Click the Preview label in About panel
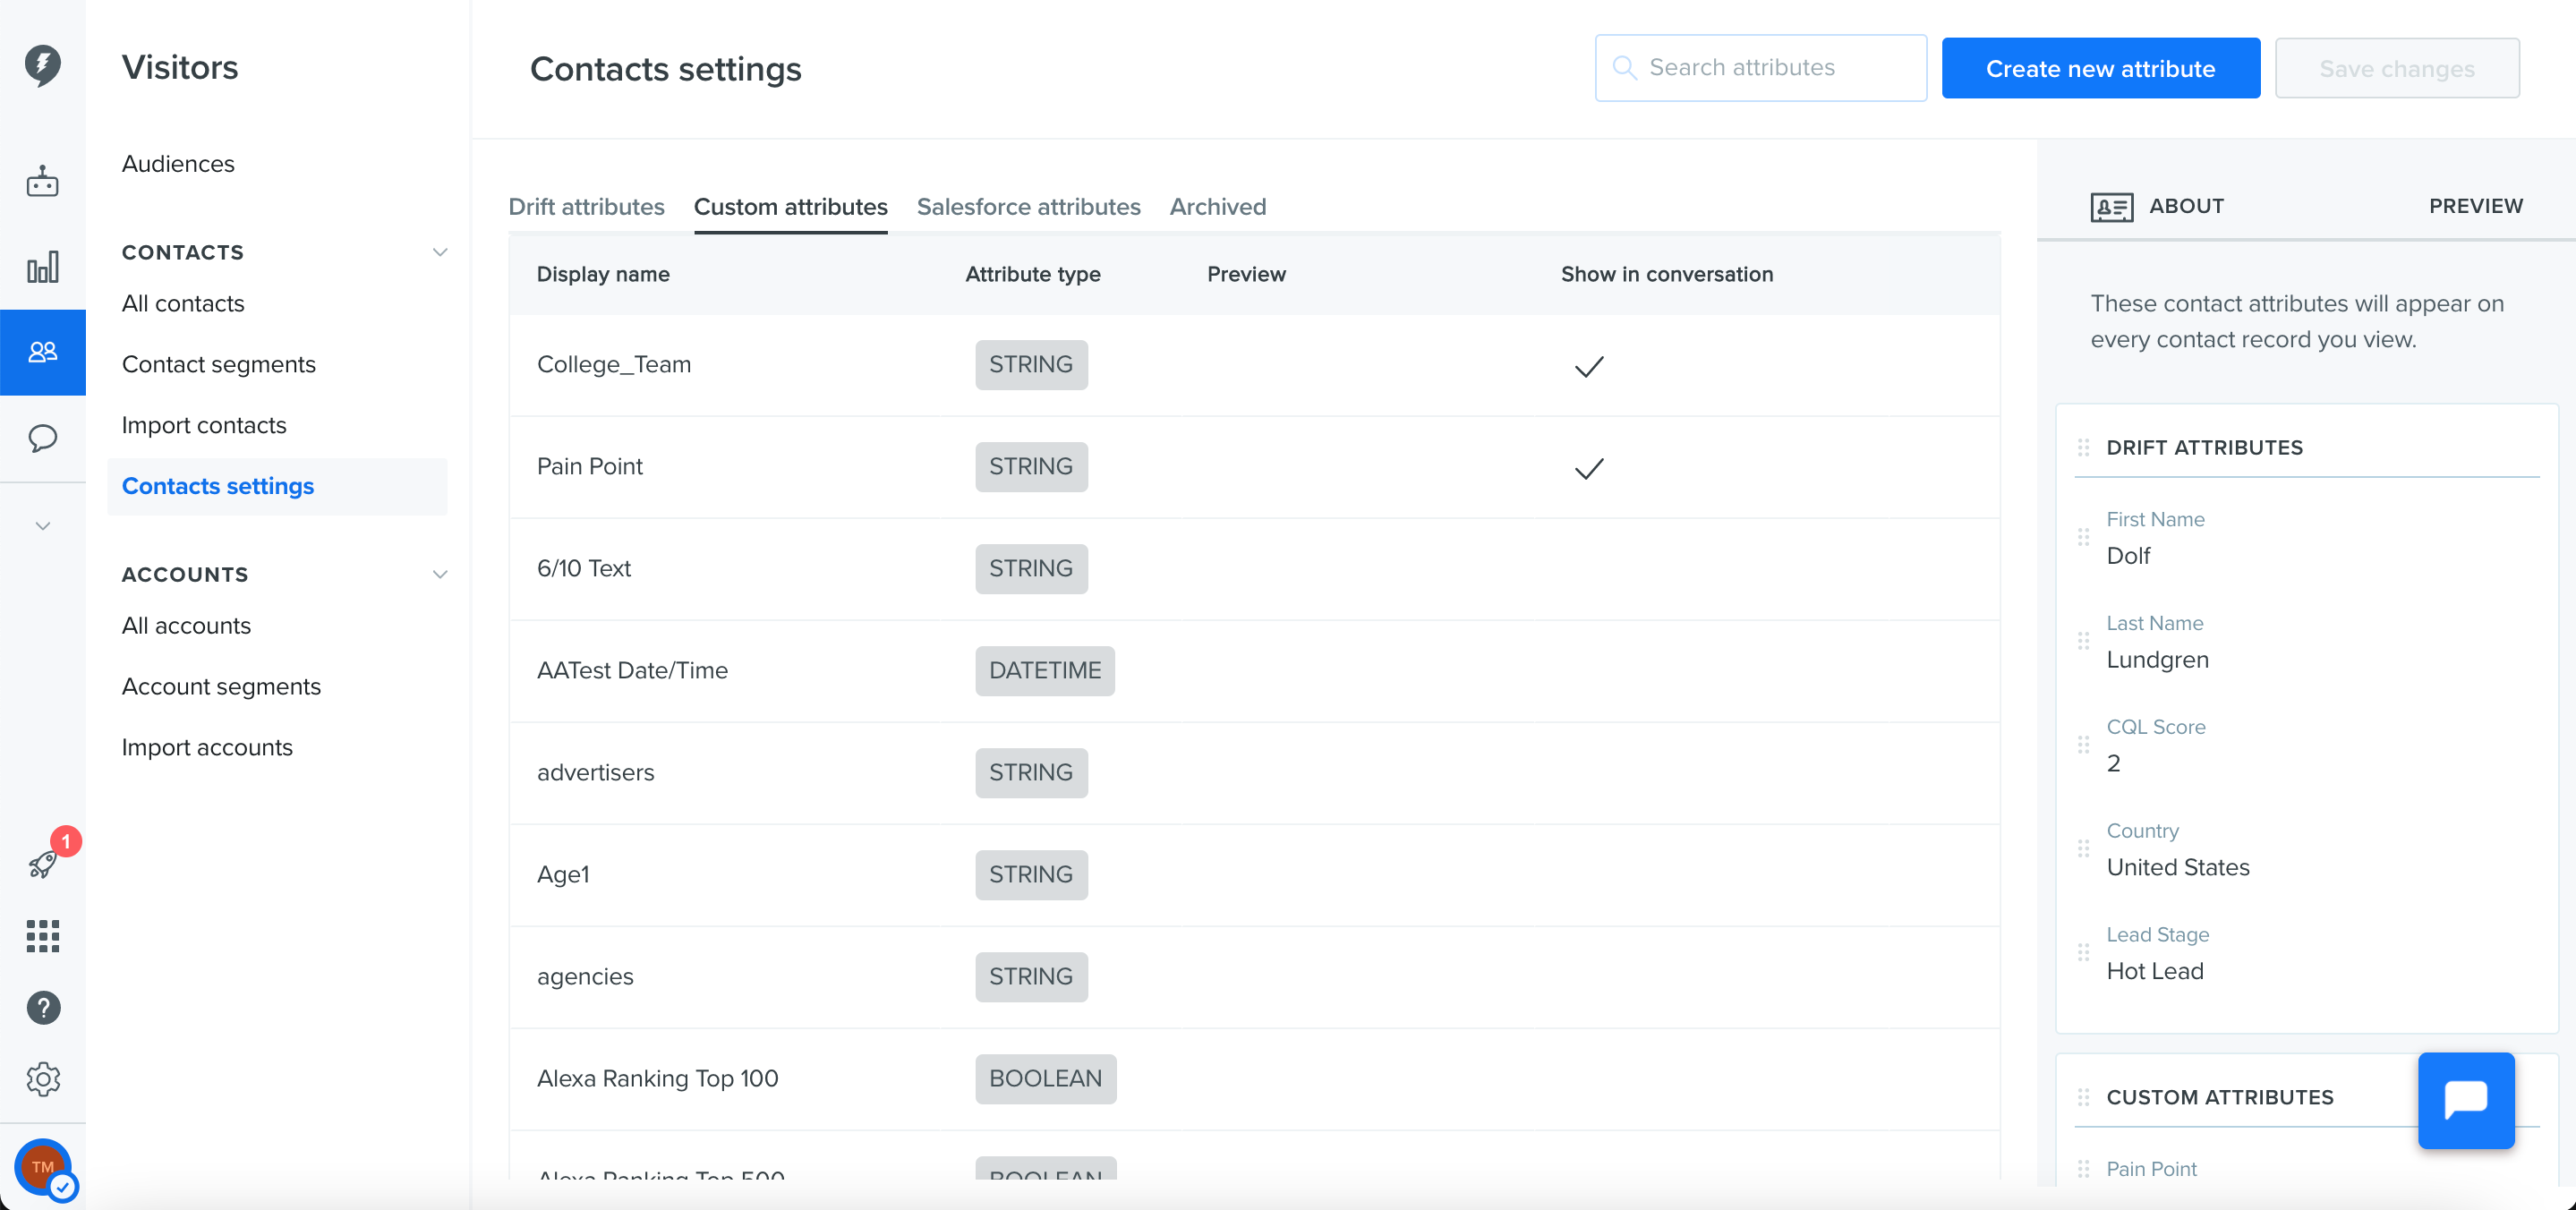The height and width of the screenshot is (1210, 2576). coord(2475,206)
